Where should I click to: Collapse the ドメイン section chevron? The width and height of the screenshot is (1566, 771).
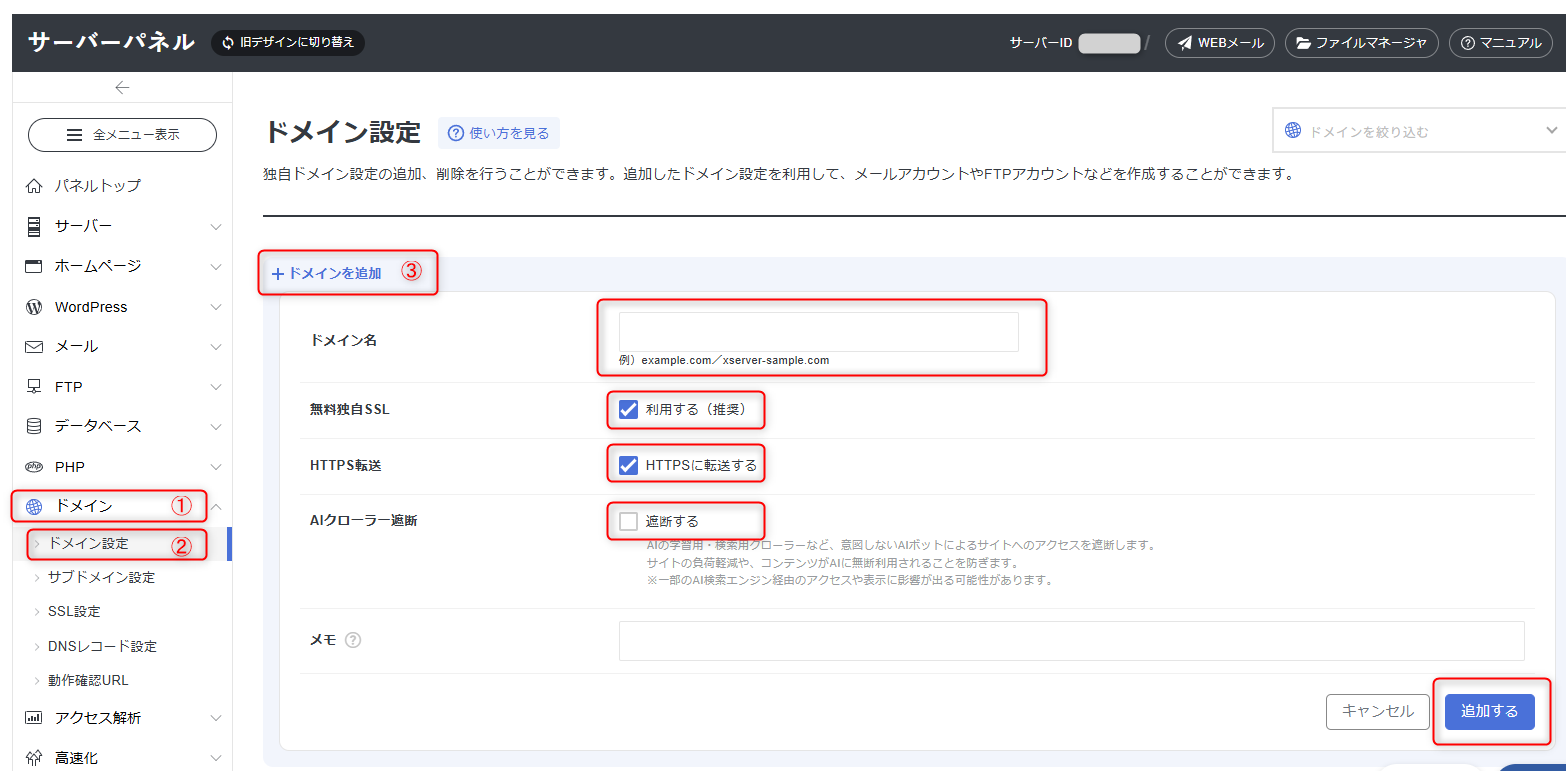216,506
